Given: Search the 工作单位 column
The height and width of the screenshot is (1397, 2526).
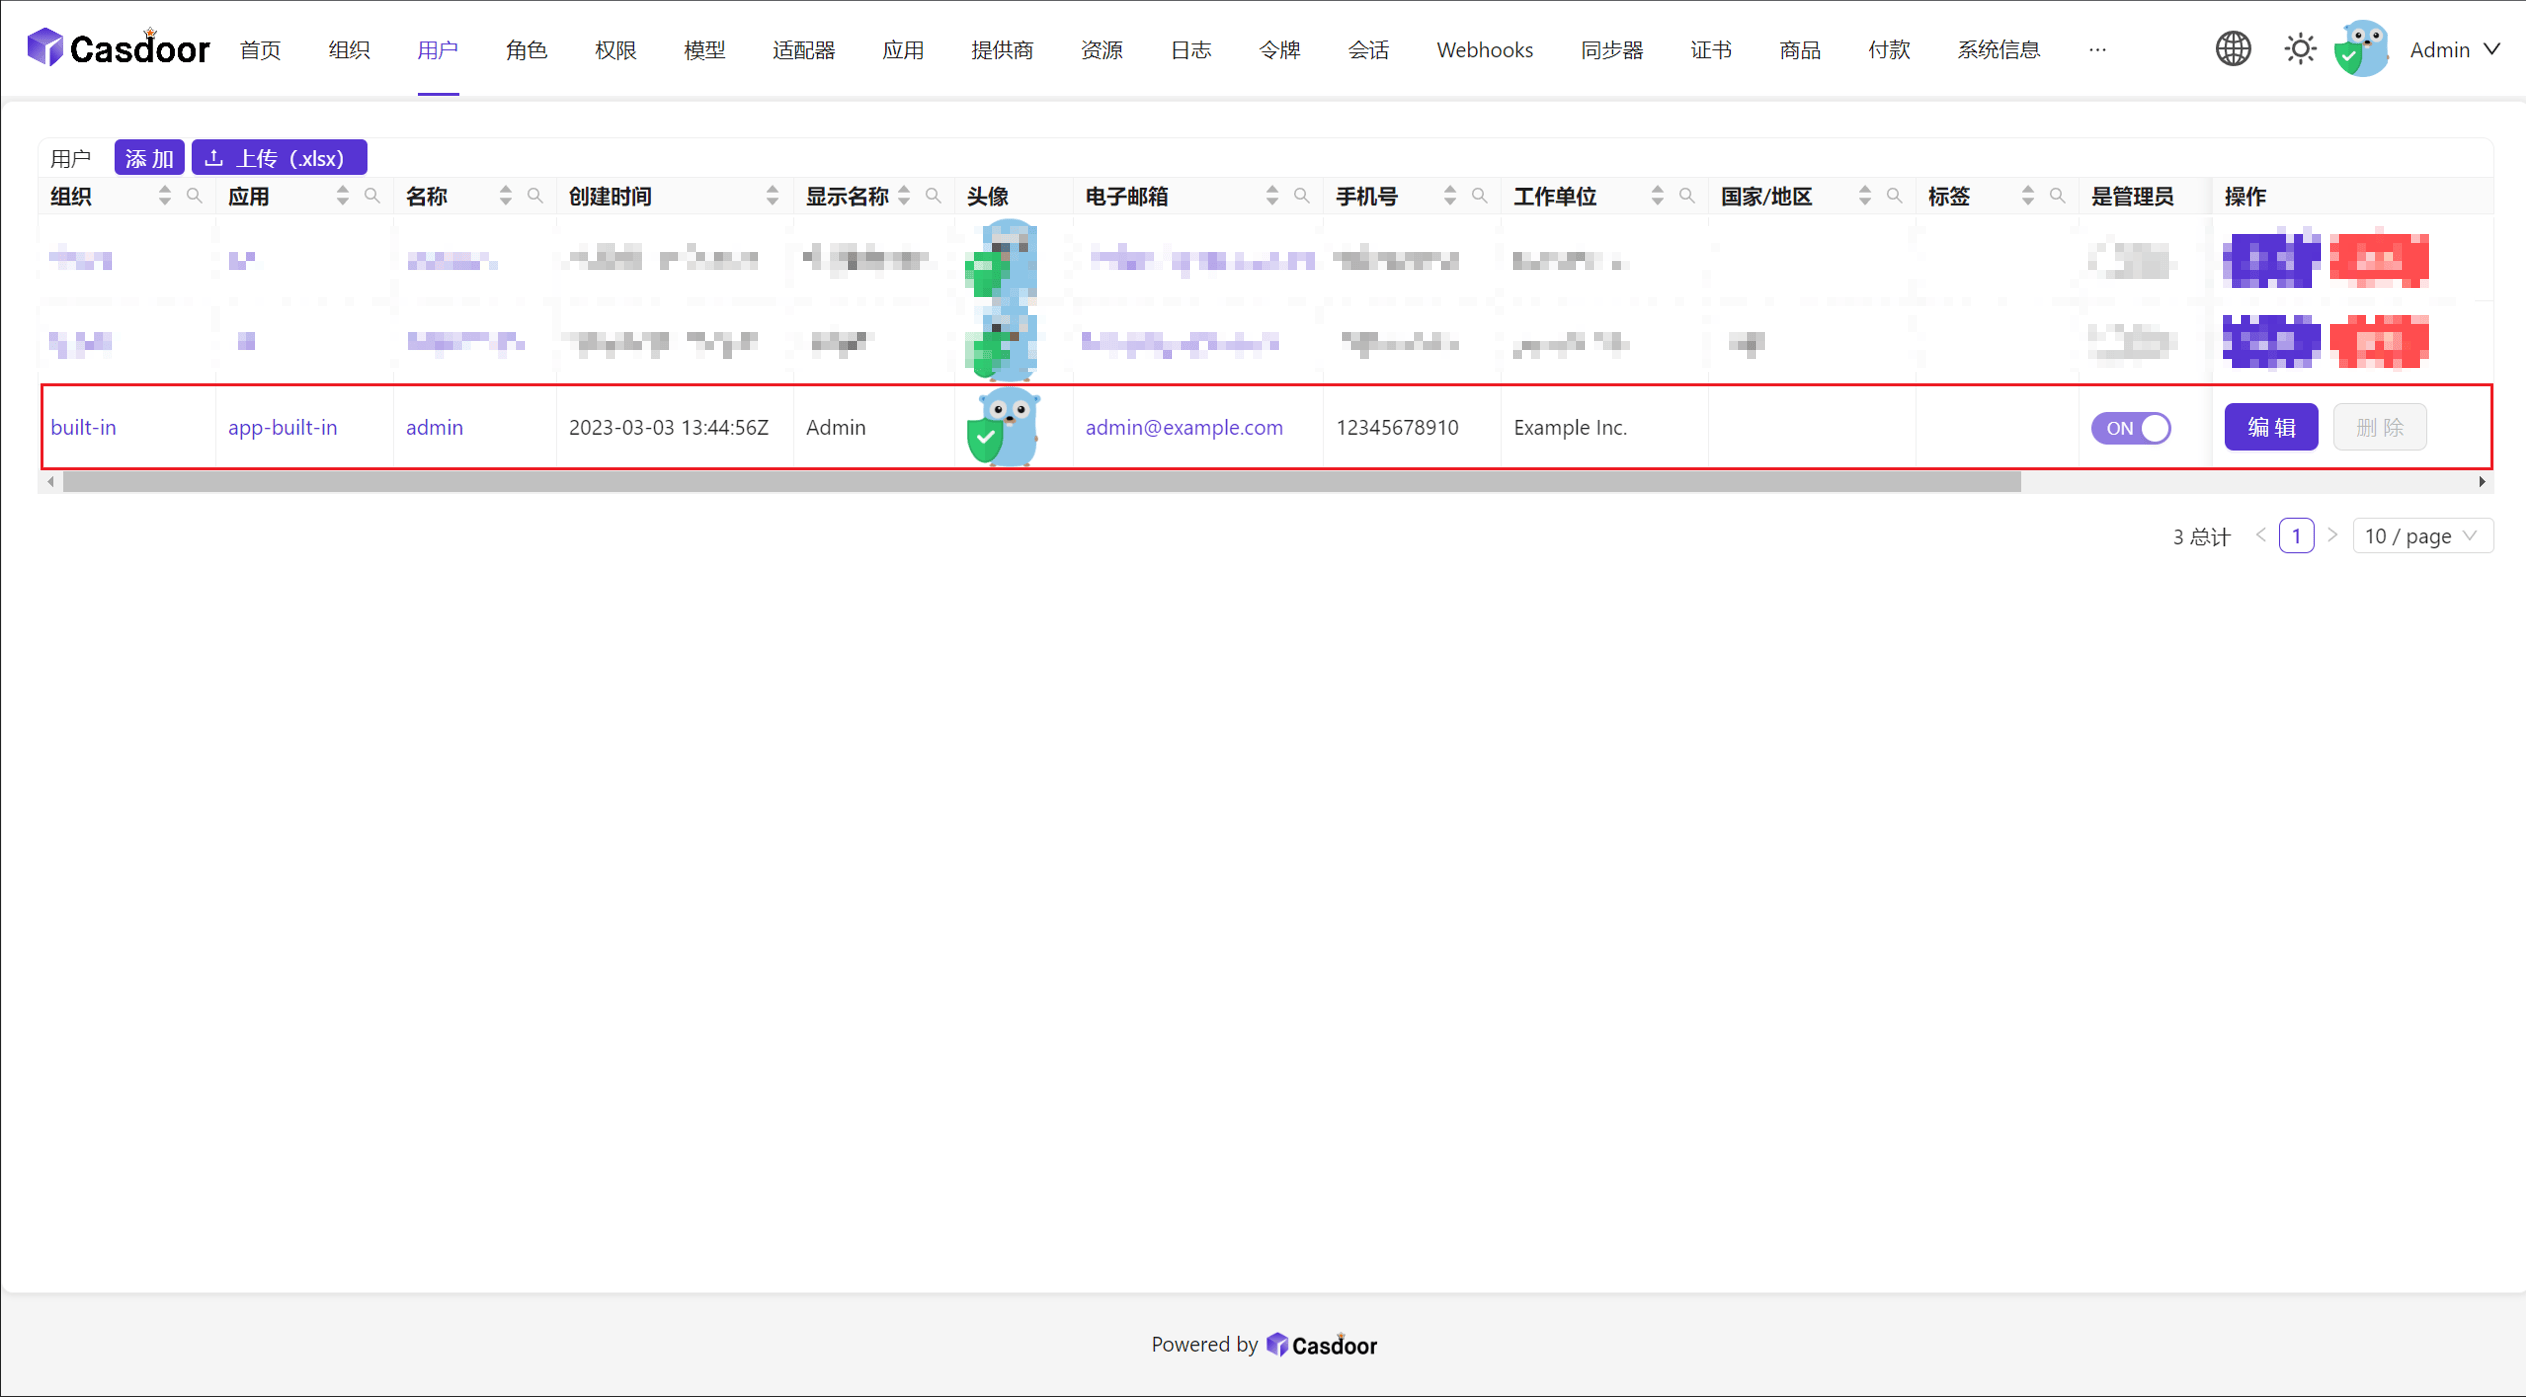Looking at the screenshot, I should [x=1687, y=196].
